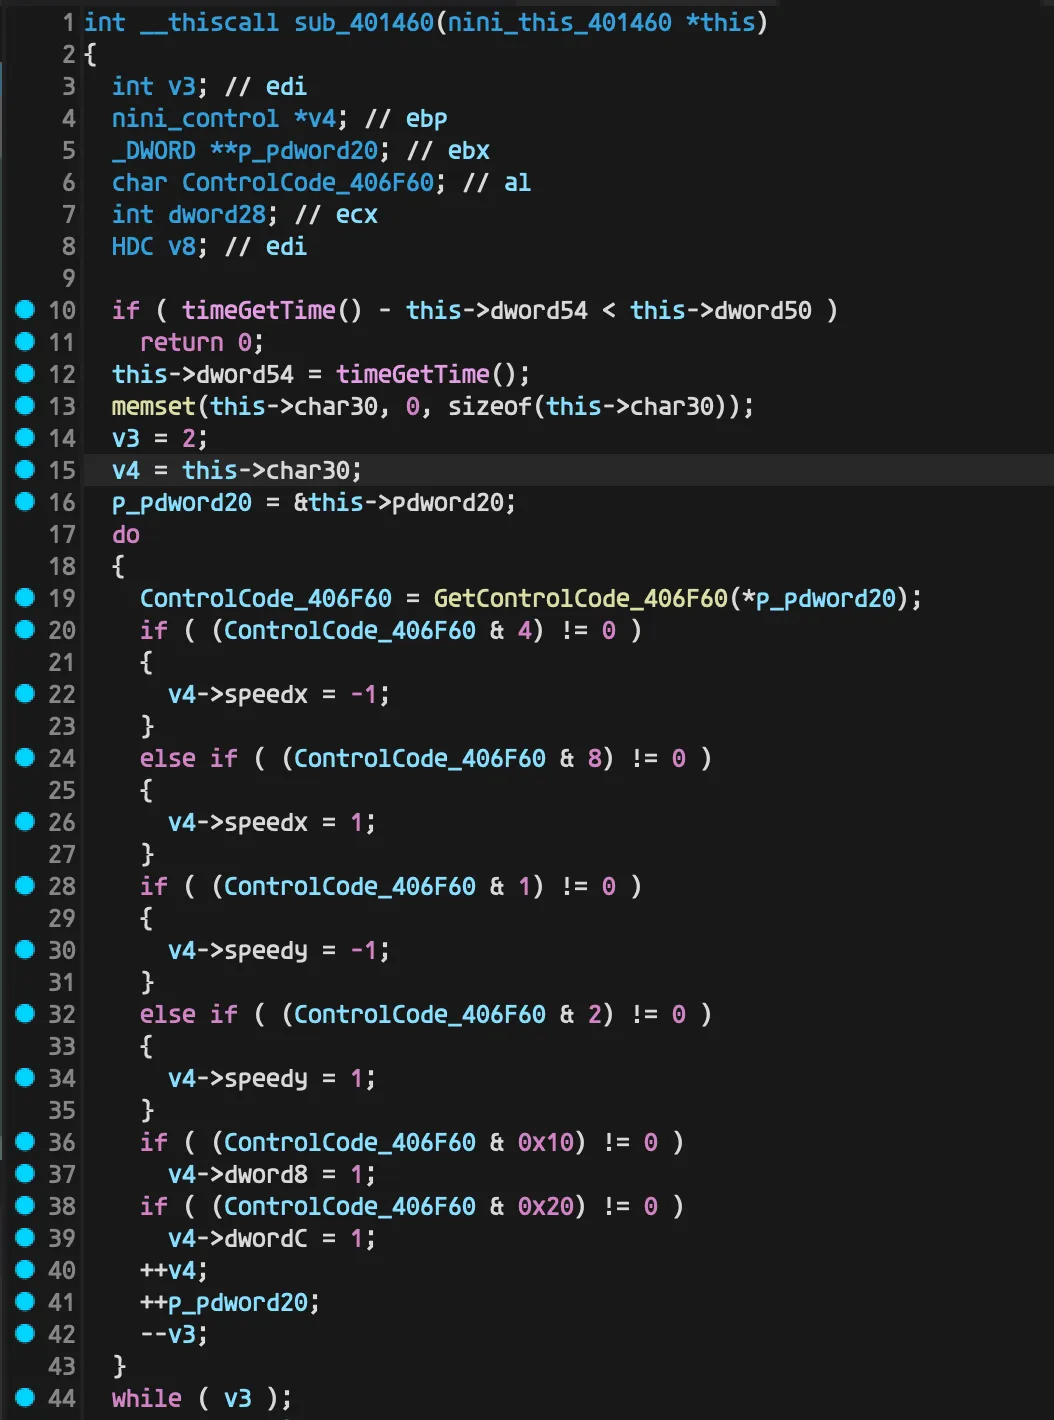Click the do keyword on line 17

click(x=126, y=534)
